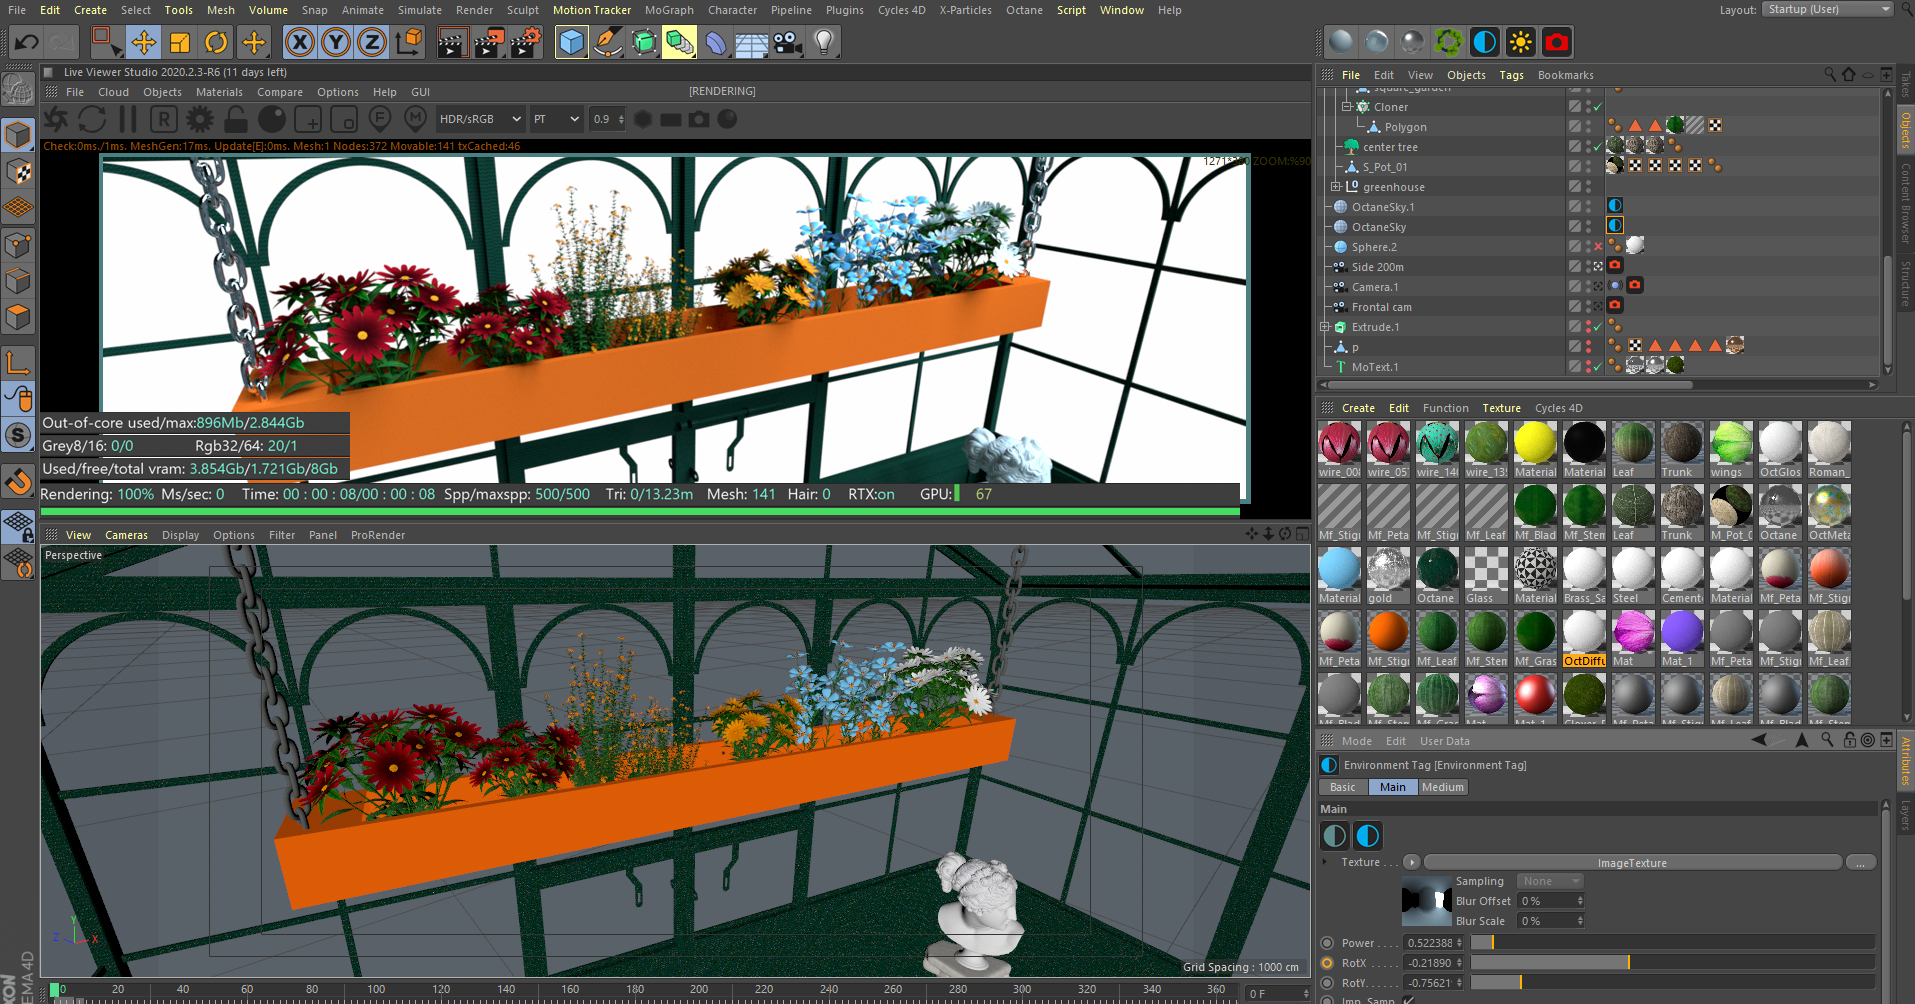Open the Layout Startup (User) dropdown
The width and height of the screenshot is (1915, 1004).
(x=1828, y=9)
